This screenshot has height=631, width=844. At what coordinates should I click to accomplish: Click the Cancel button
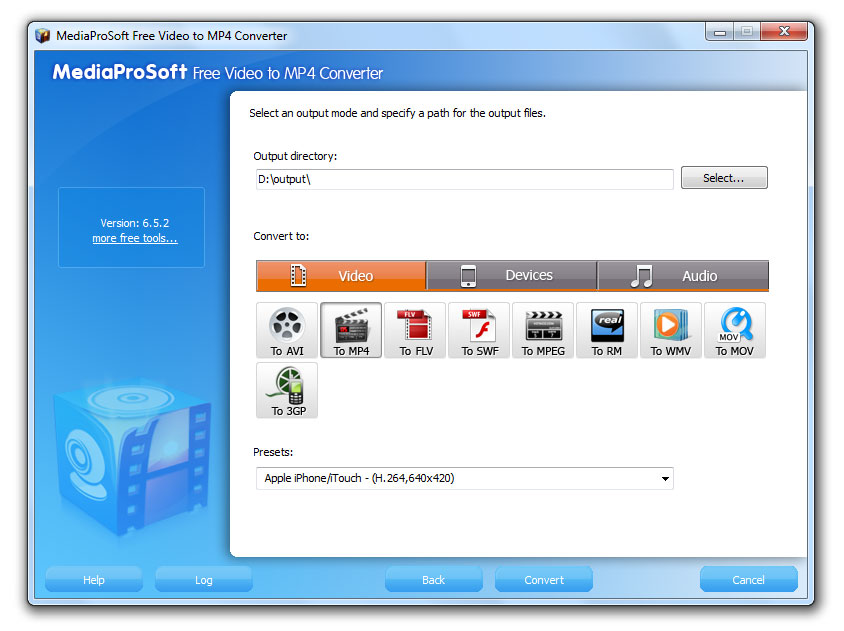pos(748,580)
